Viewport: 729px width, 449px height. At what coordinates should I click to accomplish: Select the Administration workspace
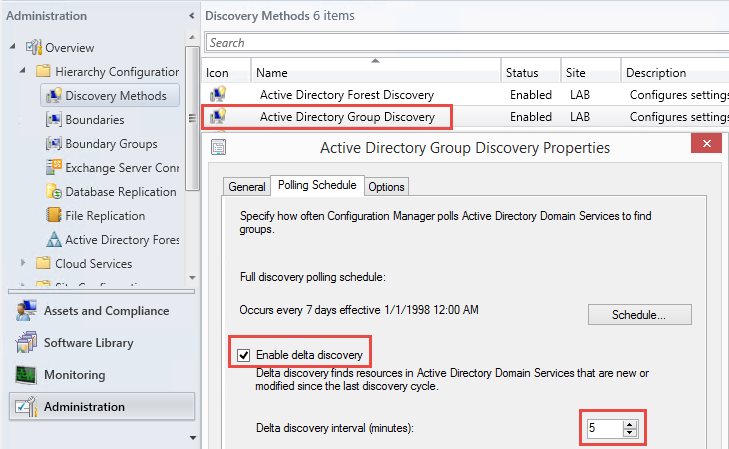(x=102, y=407)
